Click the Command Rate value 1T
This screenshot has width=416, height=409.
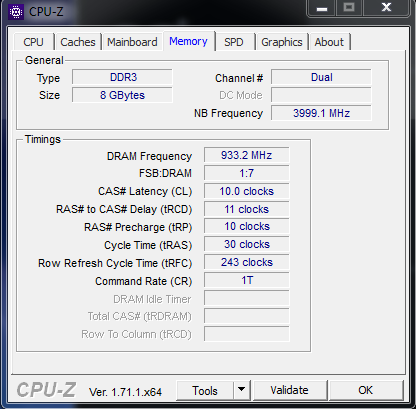247,280
